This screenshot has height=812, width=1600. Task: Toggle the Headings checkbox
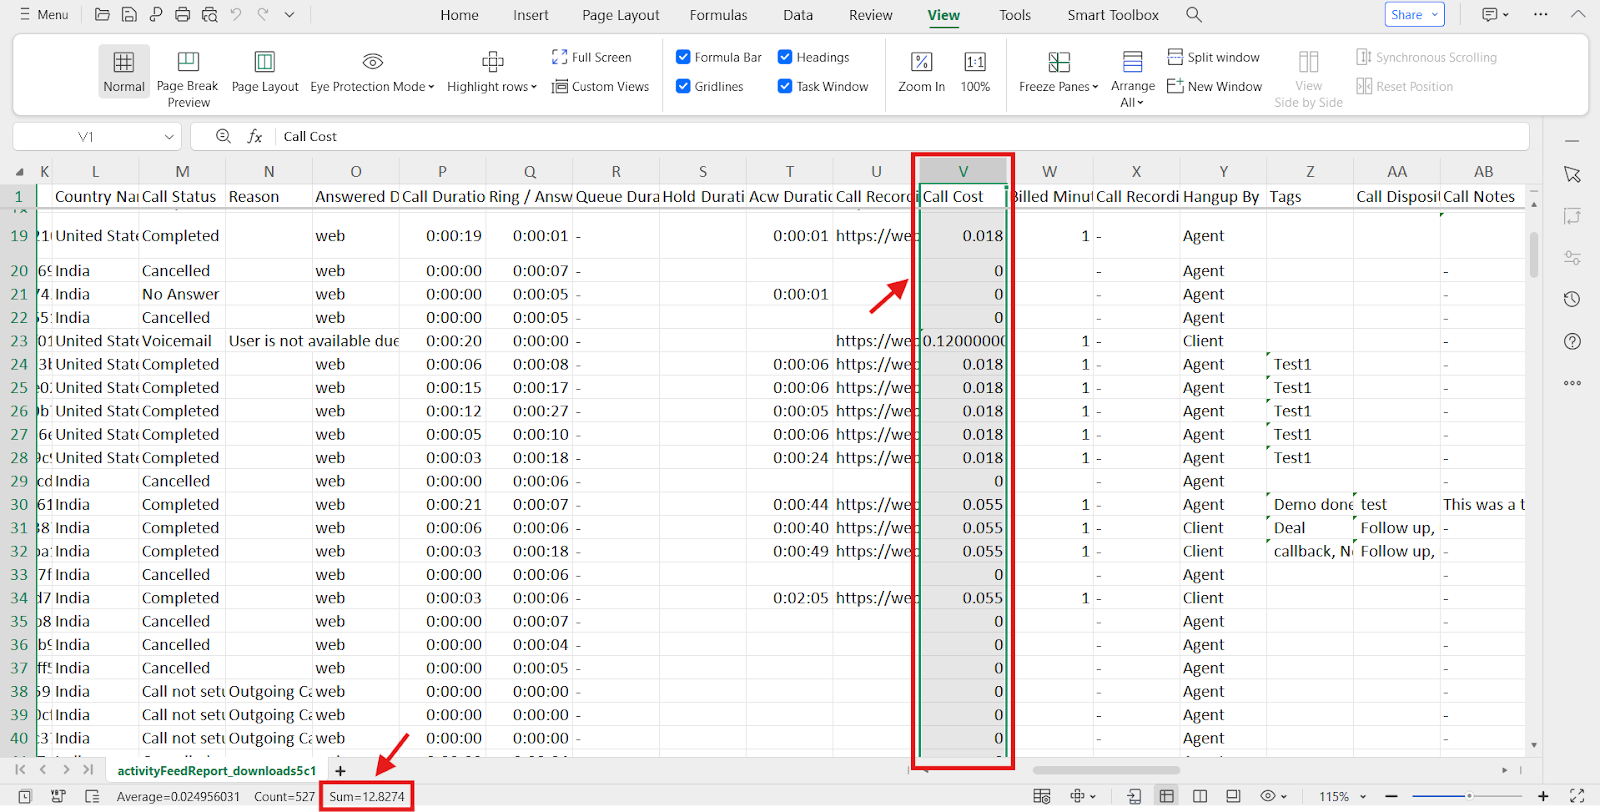point(785,57)
